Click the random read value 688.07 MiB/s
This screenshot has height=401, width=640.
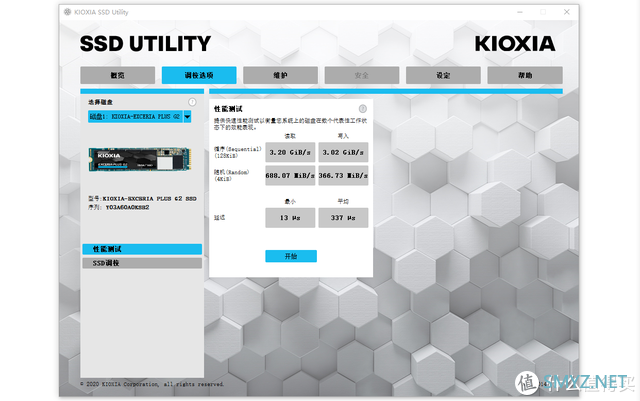pos(290,176)
